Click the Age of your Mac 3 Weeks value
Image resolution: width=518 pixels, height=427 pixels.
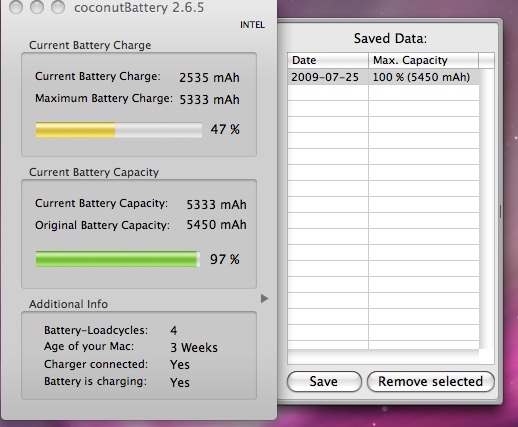[x=194, y=348]
